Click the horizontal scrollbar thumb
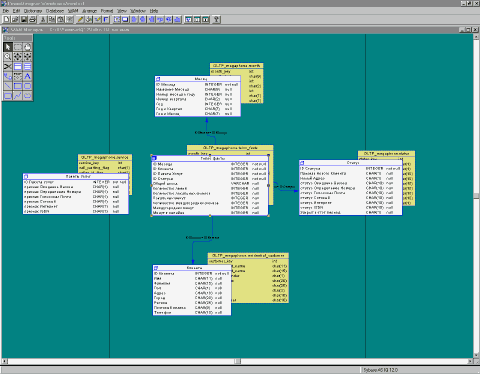This screenshot has height=374, width=480. (237, 361)
